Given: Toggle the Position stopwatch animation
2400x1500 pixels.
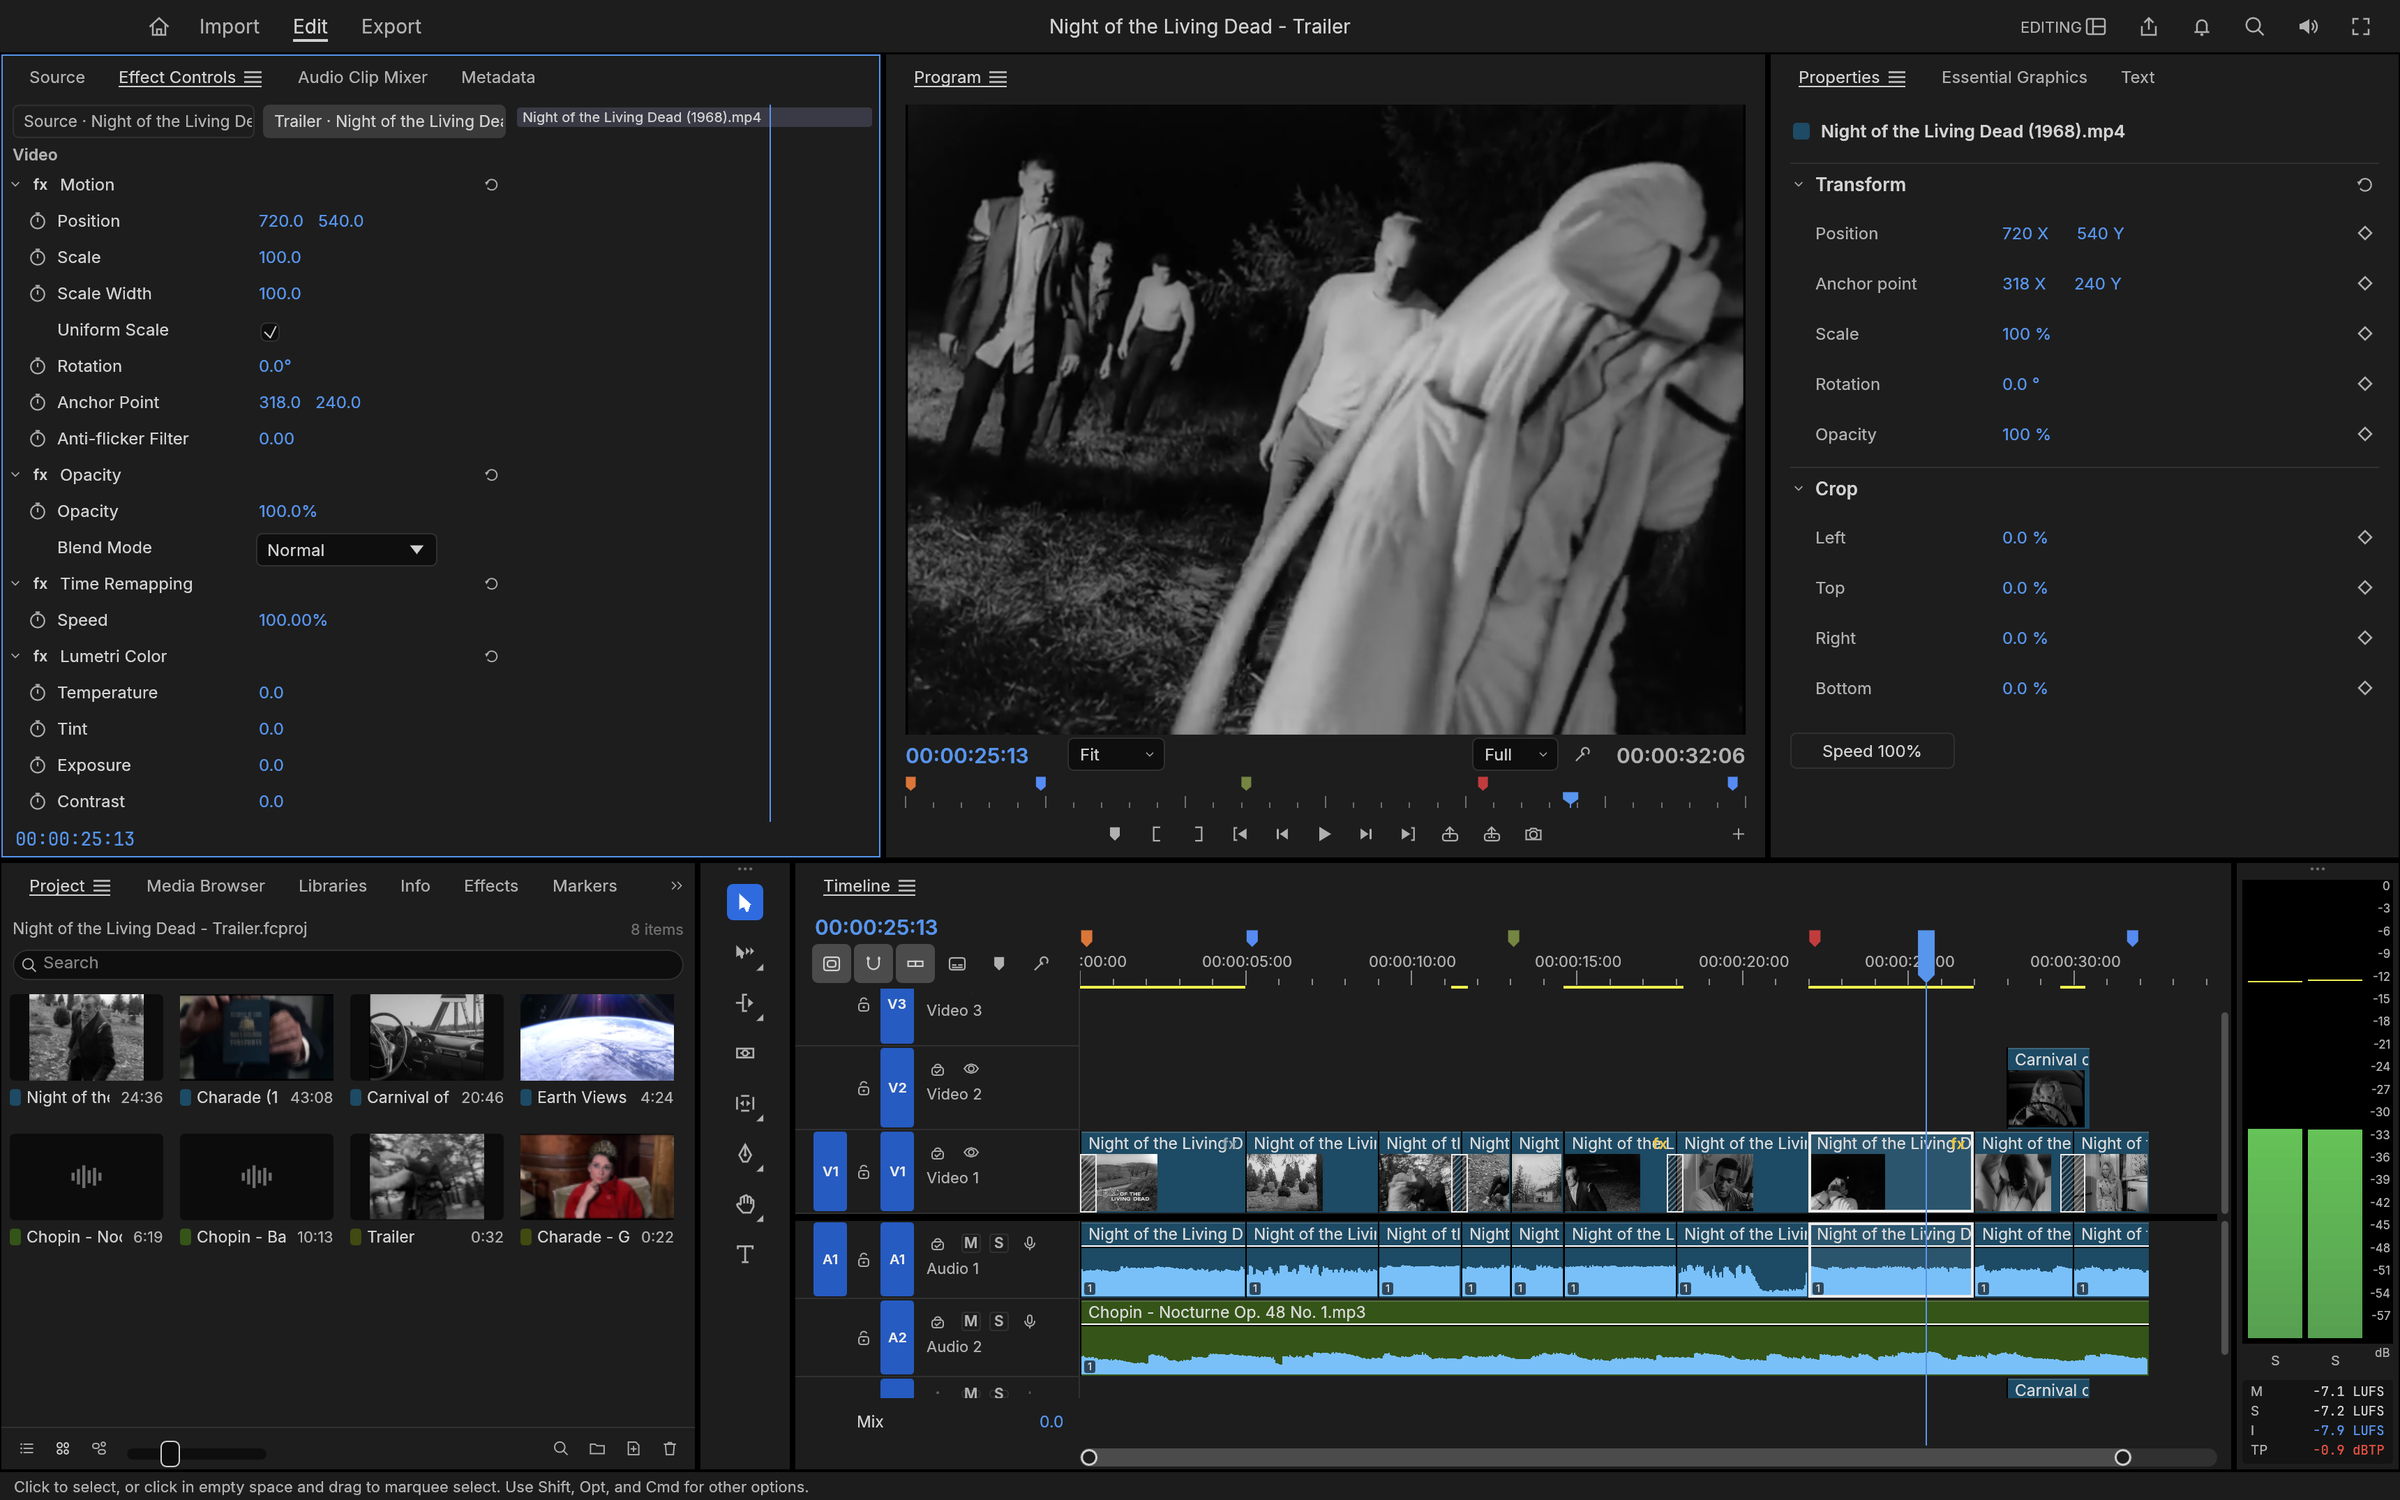Looking at the screenshot, I should [37, 221].
